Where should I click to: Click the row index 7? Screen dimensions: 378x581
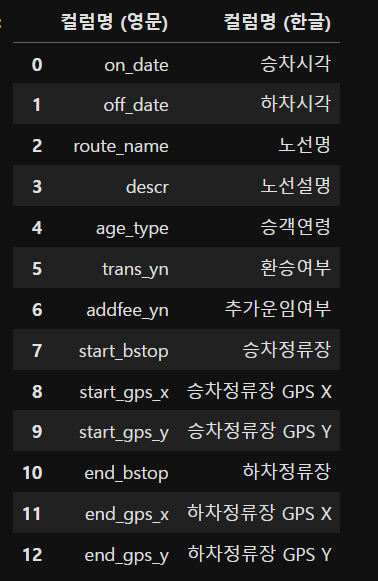tap(37, 351)
